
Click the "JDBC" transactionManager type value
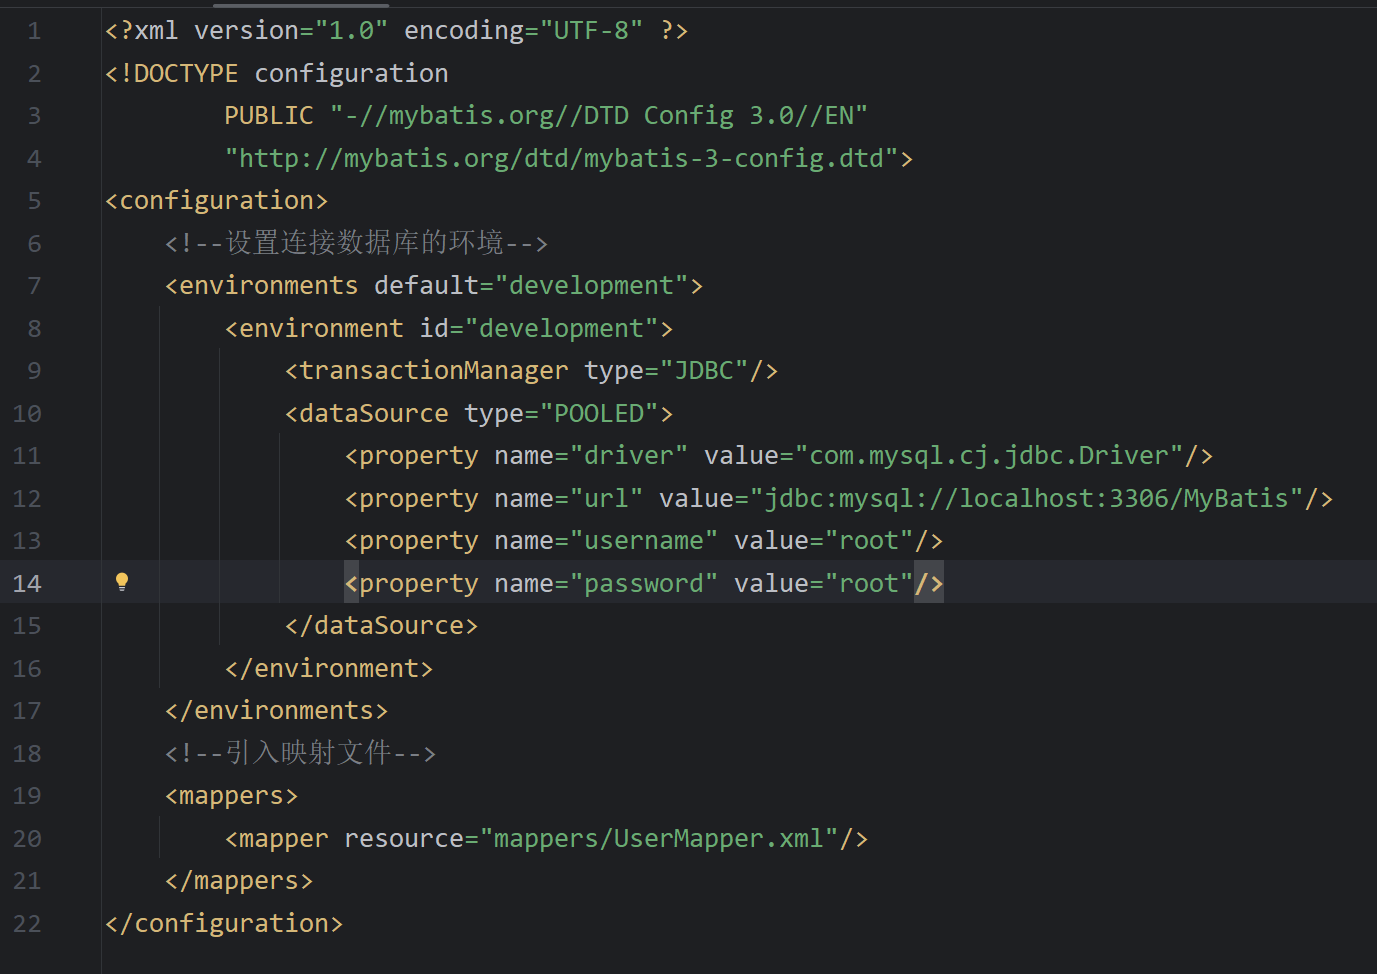pos(704,371)
